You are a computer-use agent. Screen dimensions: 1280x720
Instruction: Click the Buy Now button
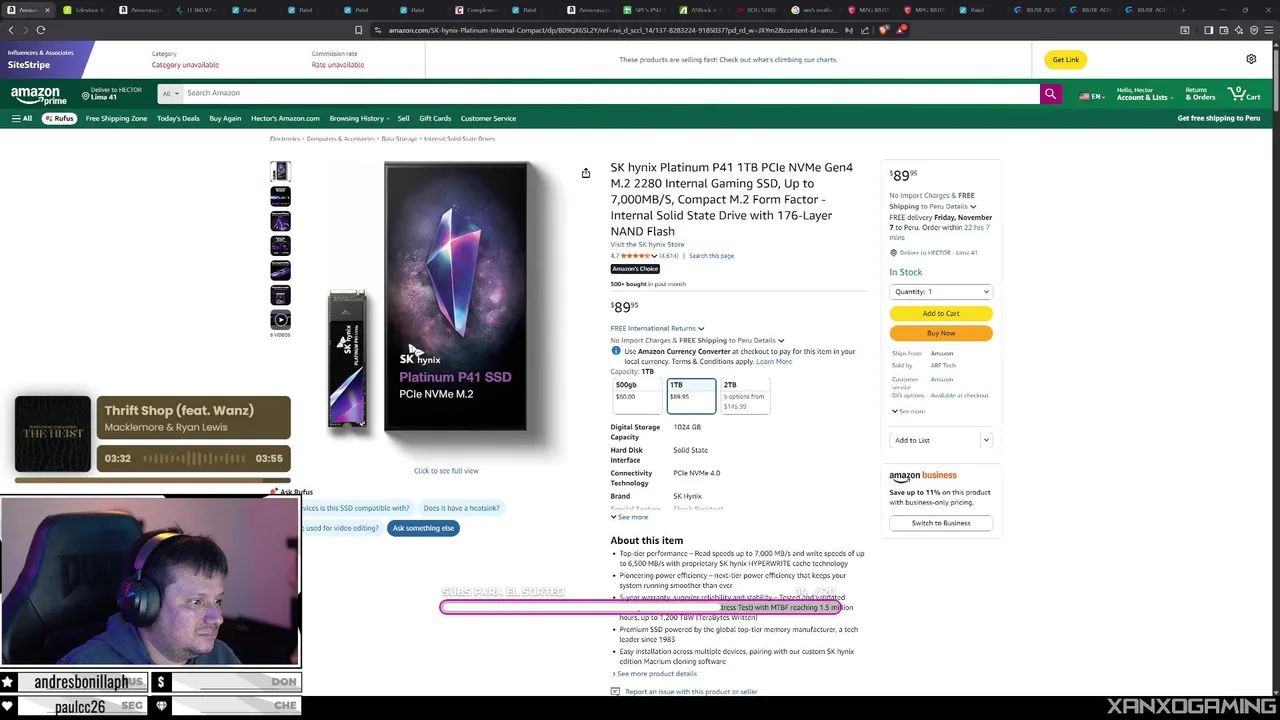pos(941,333)
